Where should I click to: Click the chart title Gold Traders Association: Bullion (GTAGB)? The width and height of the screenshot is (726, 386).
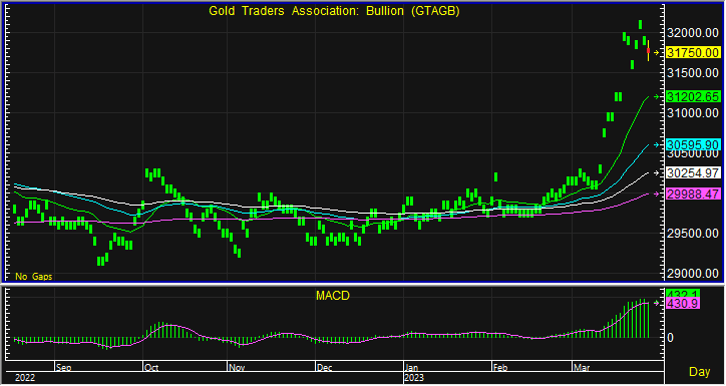[x=334, y=11]
